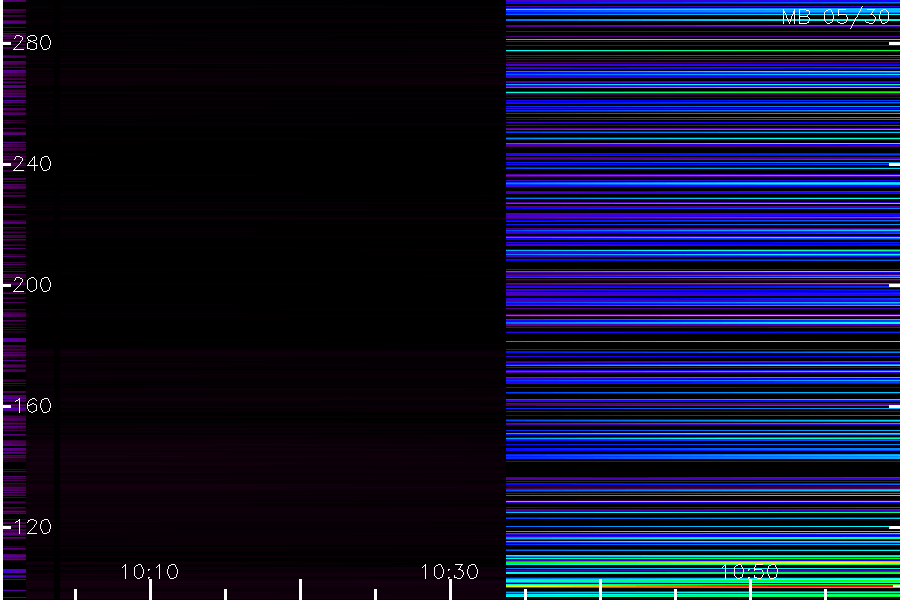Click the 10:10 time axis label
Screen dimensions: 900x600
tap(150, 571)
